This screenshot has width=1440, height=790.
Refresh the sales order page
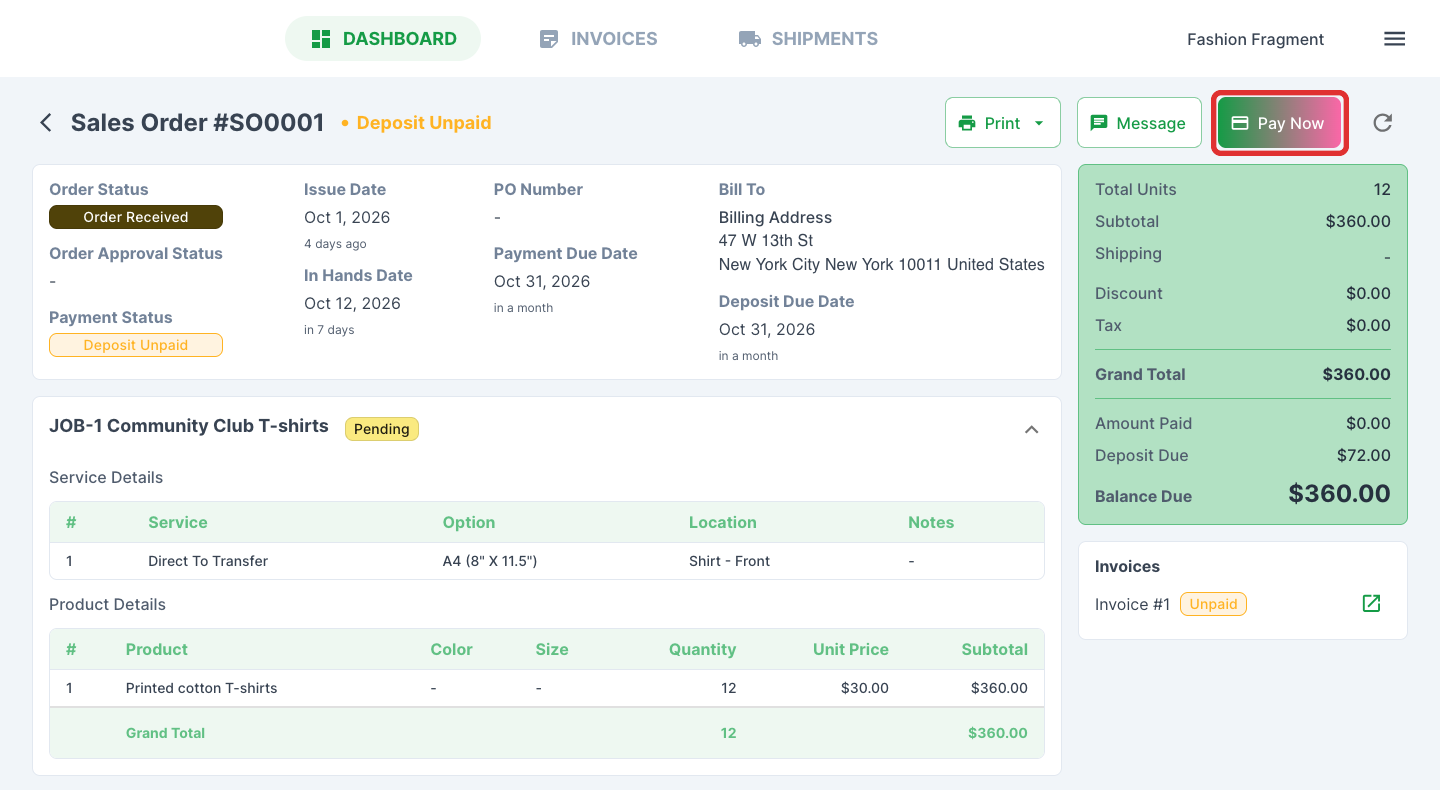pyautogui.click(x=1382, y=123)
